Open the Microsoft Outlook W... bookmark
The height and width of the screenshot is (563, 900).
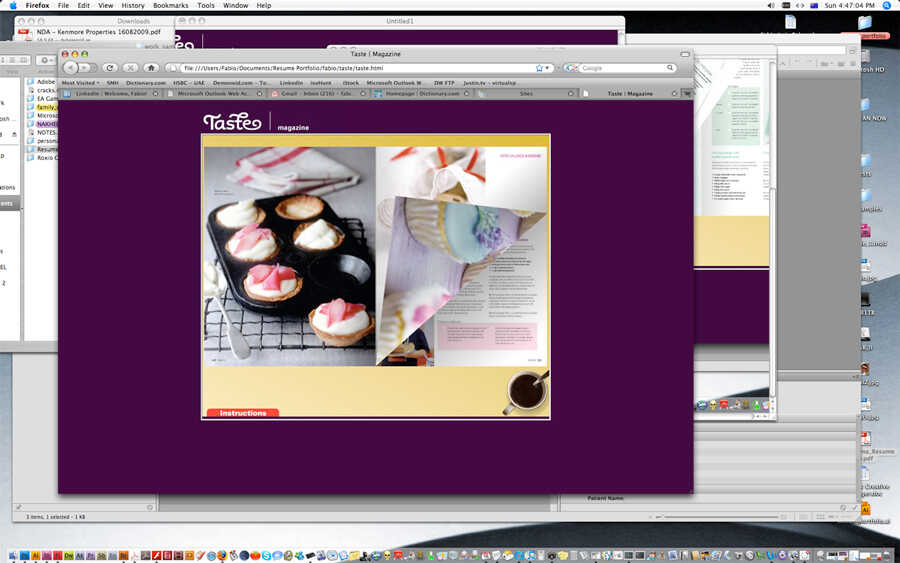pyautogui.click(x=394, y=83)
